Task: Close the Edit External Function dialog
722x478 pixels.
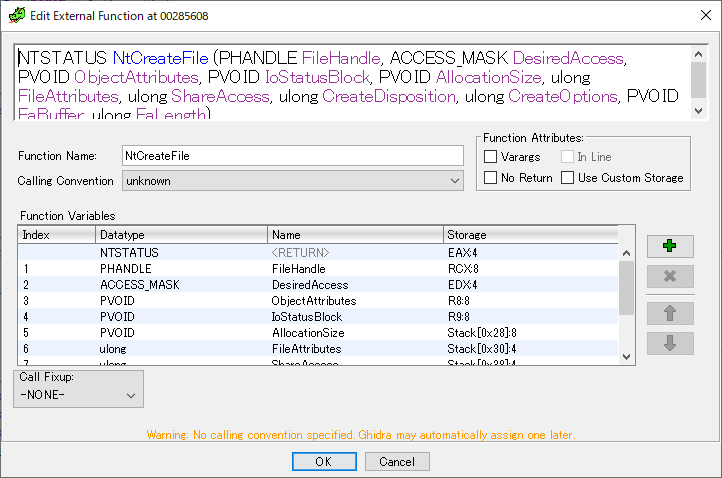Action: point(705,15)
